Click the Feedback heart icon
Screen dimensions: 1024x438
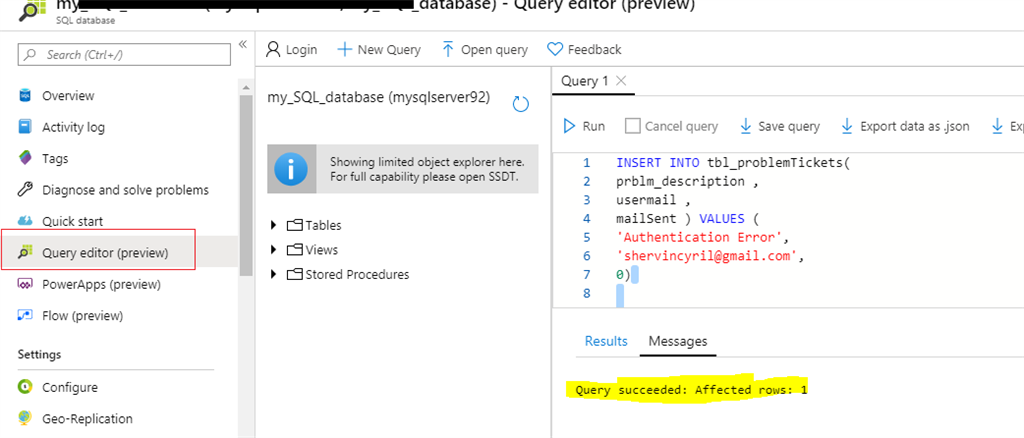click(x=554, y=50)
